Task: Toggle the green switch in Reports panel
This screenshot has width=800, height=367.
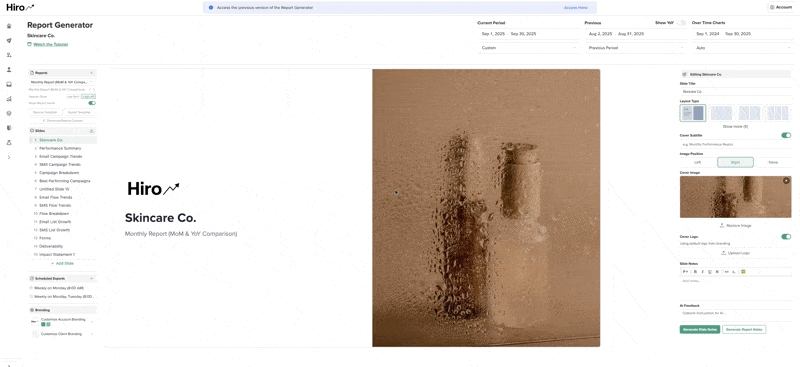Action: coord(92,103)
